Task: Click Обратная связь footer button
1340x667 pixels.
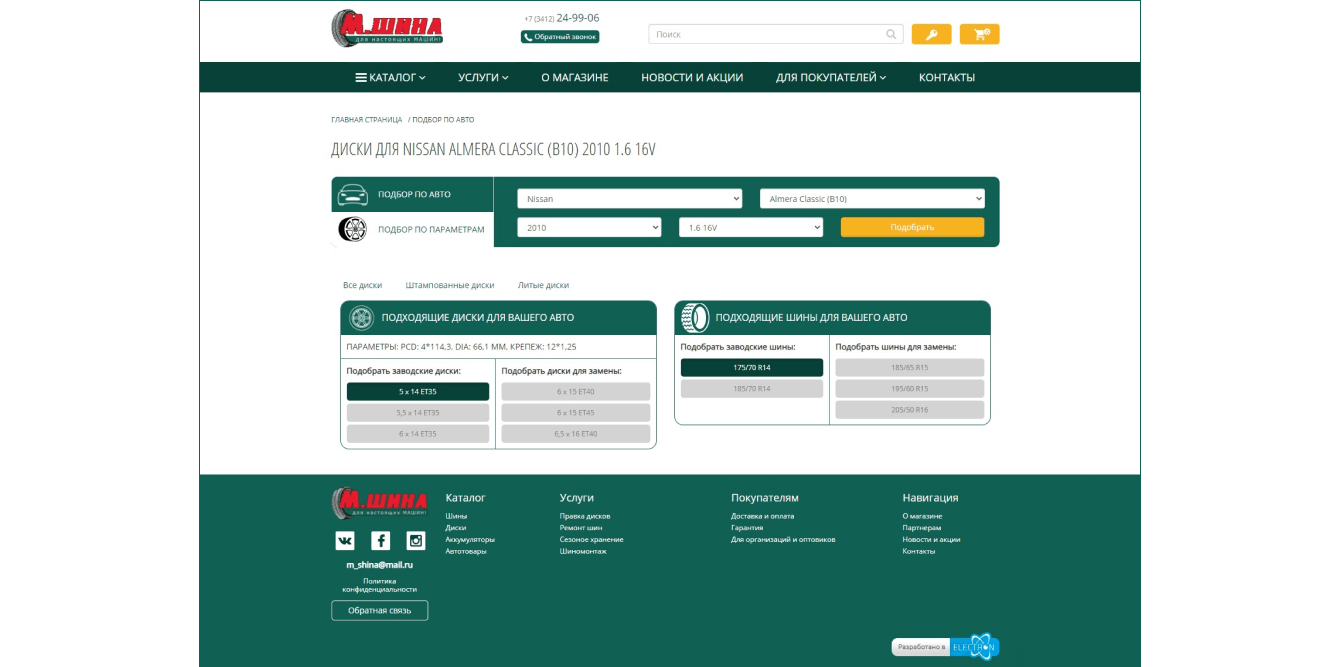Action: pyautogui.click(x=380, y=610)
